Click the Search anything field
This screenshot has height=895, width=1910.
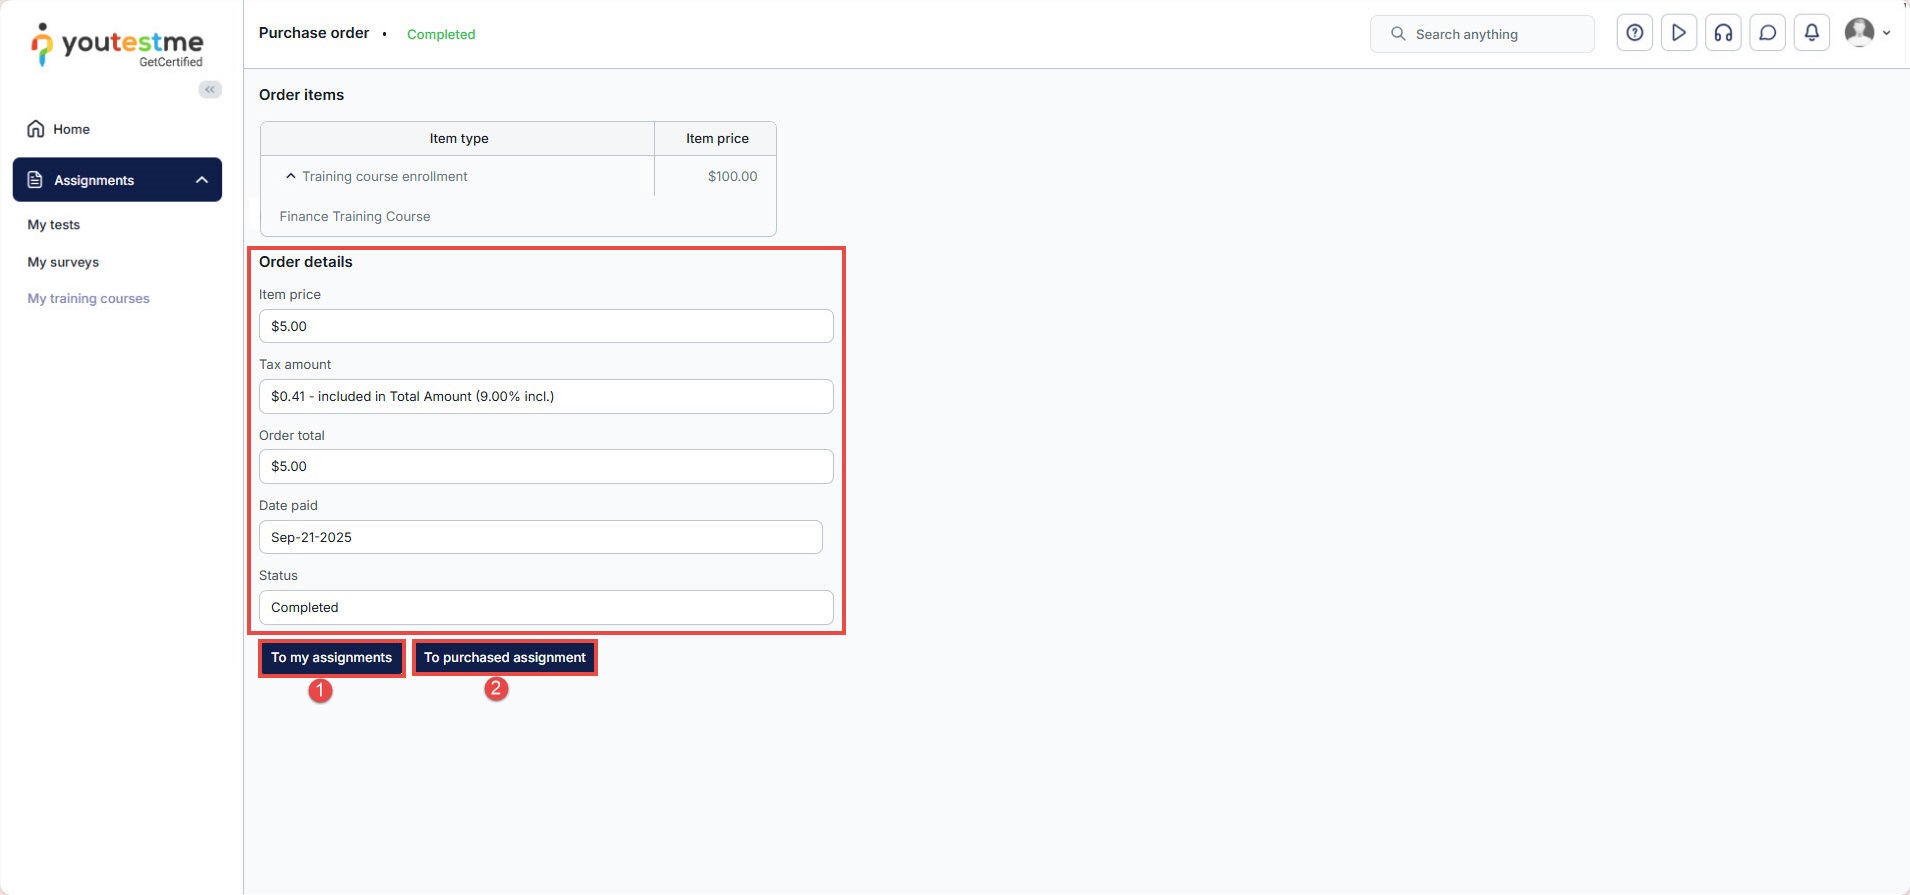(x=1482, y=34)
